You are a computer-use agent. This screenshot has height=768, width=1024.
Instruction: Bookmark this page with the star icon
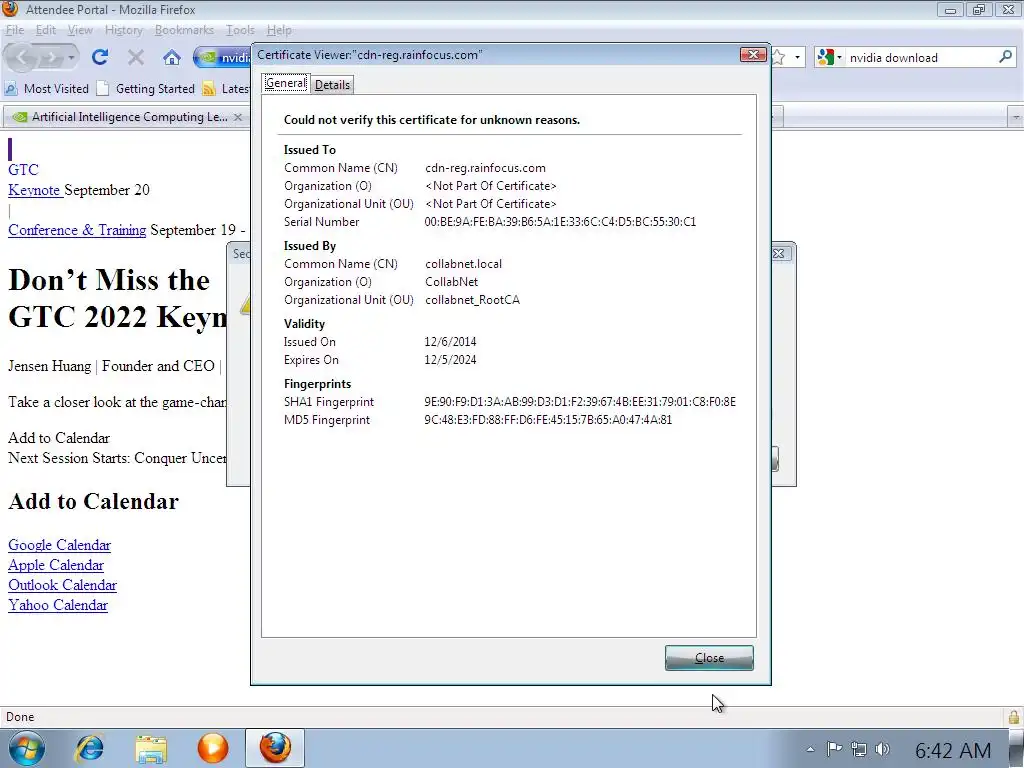pos(778,57)
